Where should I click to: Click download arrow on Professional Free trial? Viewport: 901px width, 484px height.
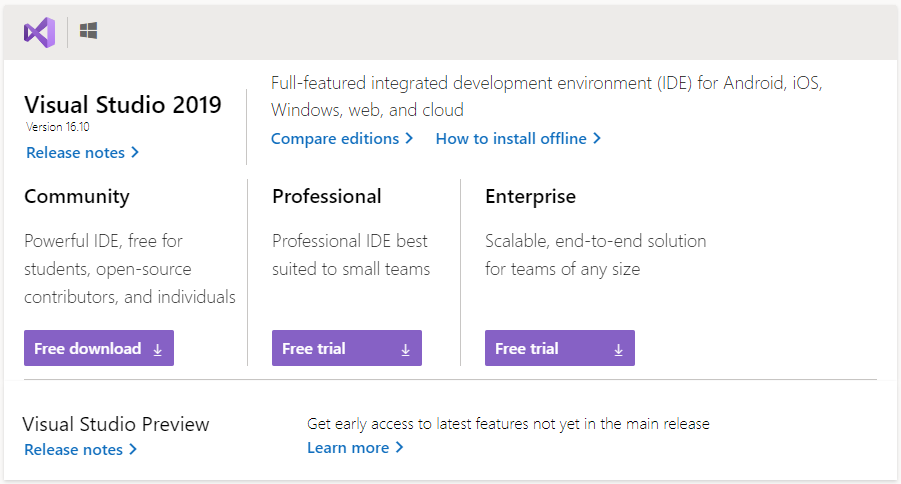pos(406,349)
